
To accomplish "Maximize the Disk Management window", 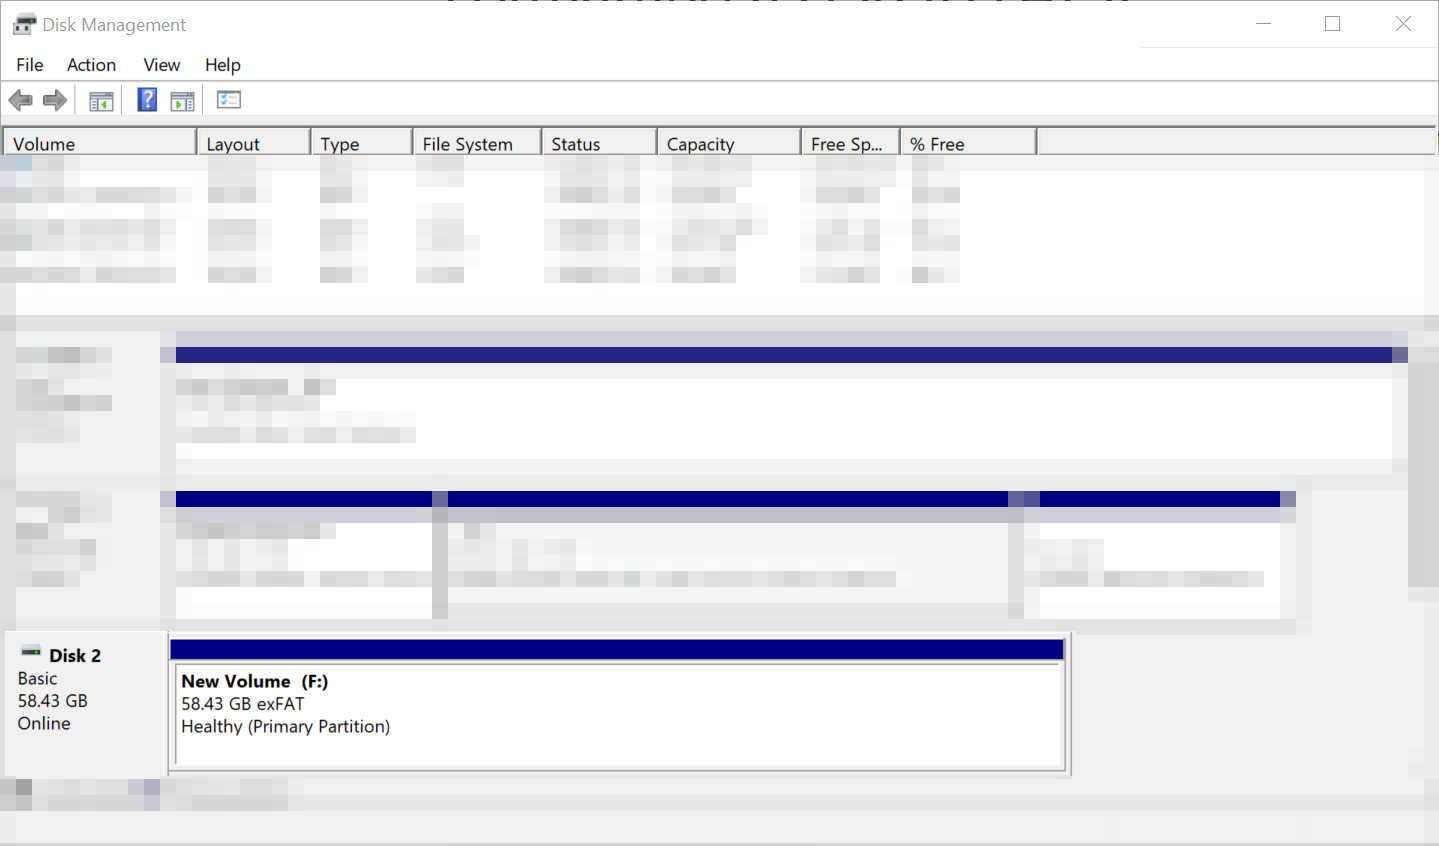I will (x=1333, y=24).
